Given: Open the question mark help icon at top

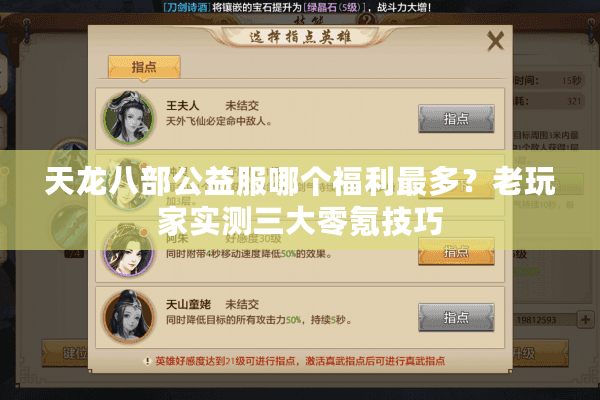Looking at the screenshot, I should tap(367, 19).
